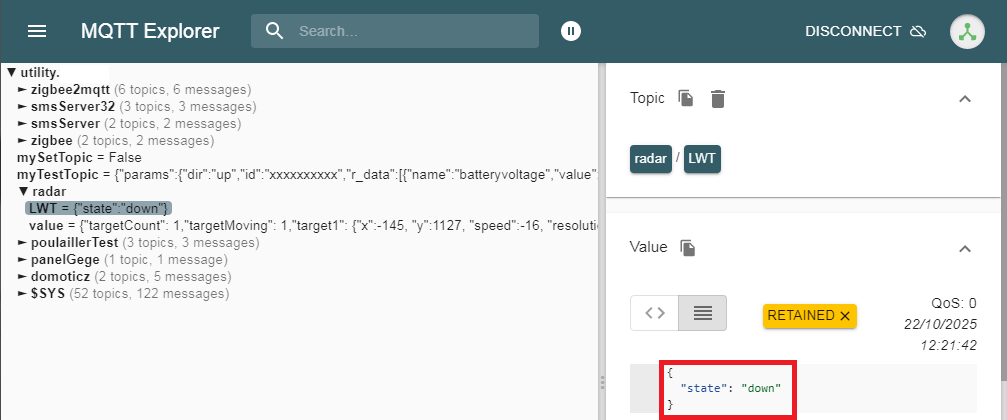The width and height of the screenshot is (1007, 420).
Task: Collapse the radar topic branch
Action: 24,191
